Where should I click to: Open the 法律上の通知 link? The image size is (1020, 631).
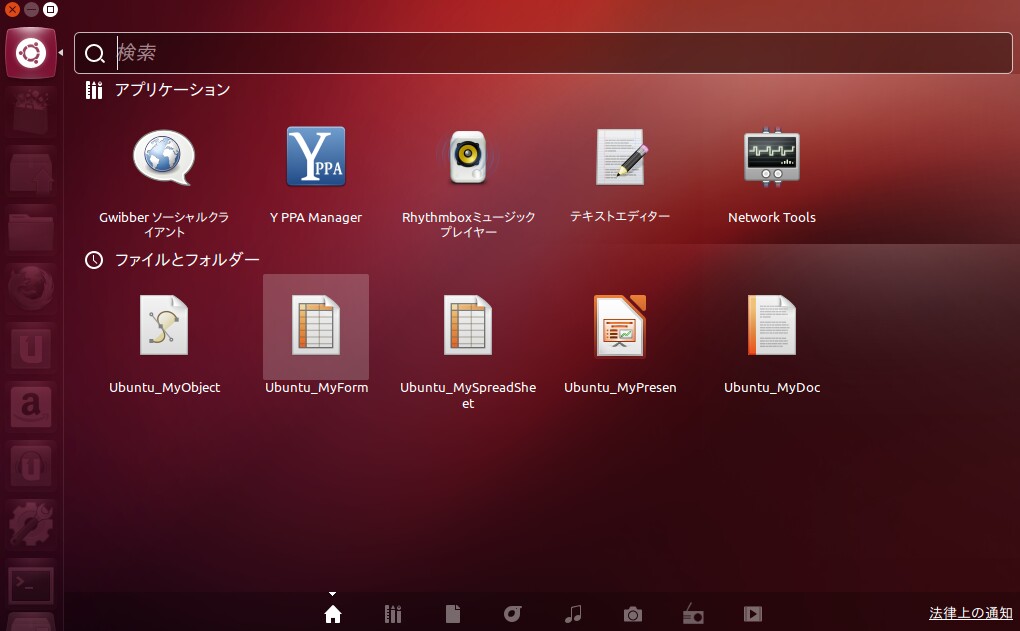pyautogui.click(x=970, y=612)
